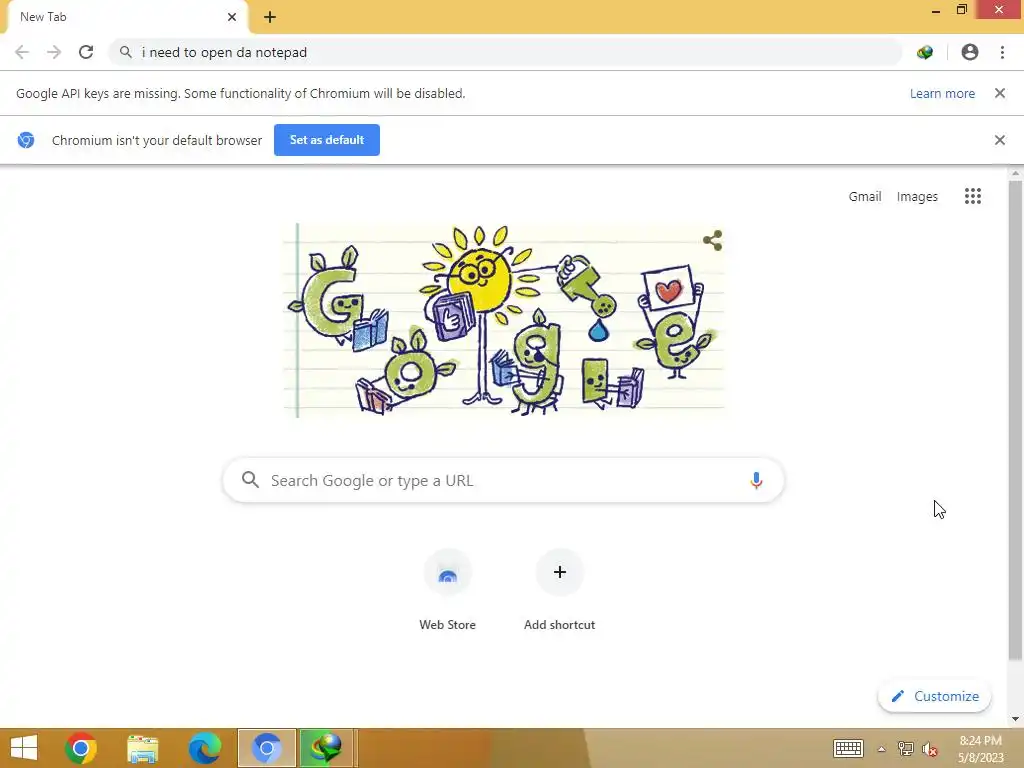Open the green globe app in taskbar
1024x768 pixels.
coord(326,748)
